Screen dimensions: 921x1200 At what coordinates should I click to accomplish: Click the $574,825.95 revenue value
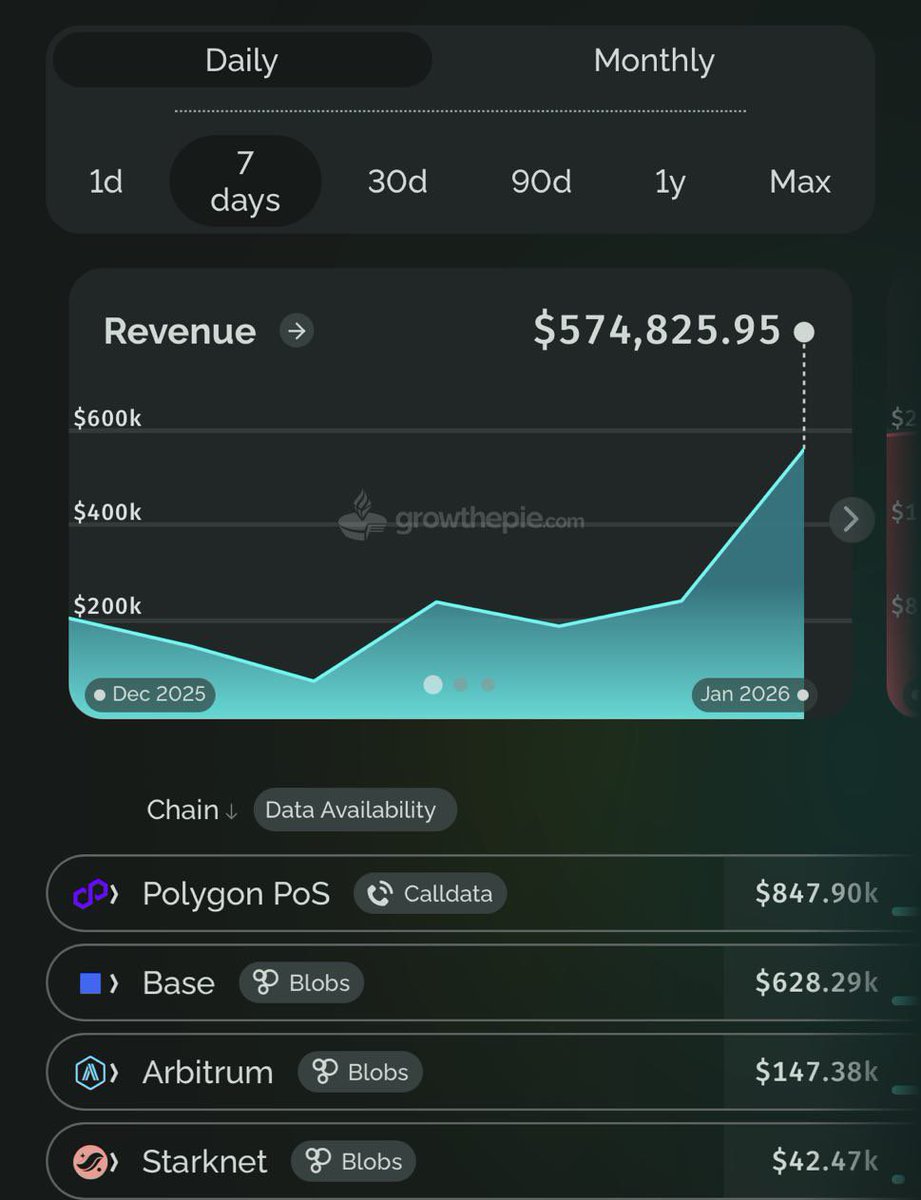pos(657,329)
